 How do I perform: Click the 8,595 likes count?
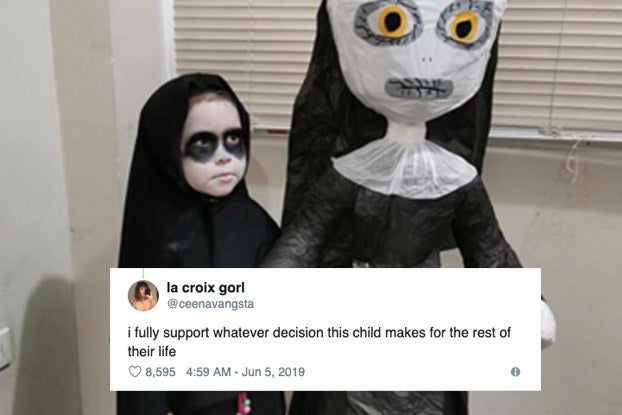tap(160, 372)
